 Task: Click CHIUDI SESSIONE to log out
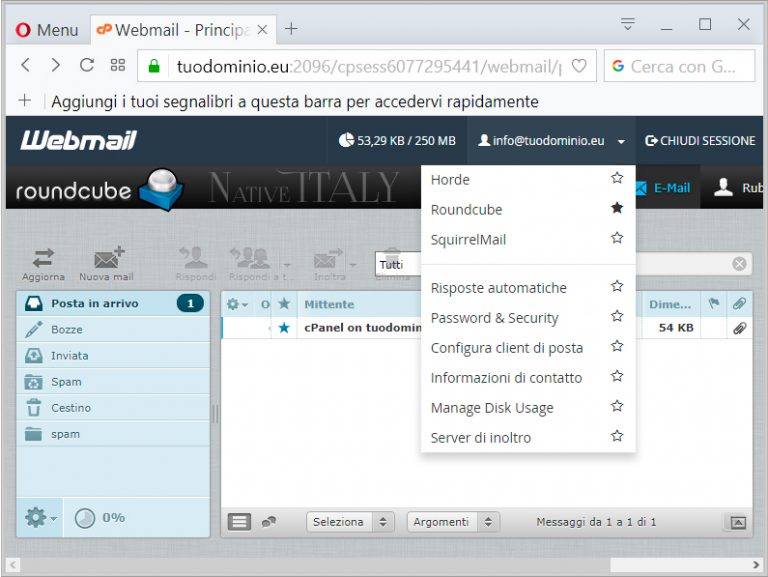tap(700, 141)
